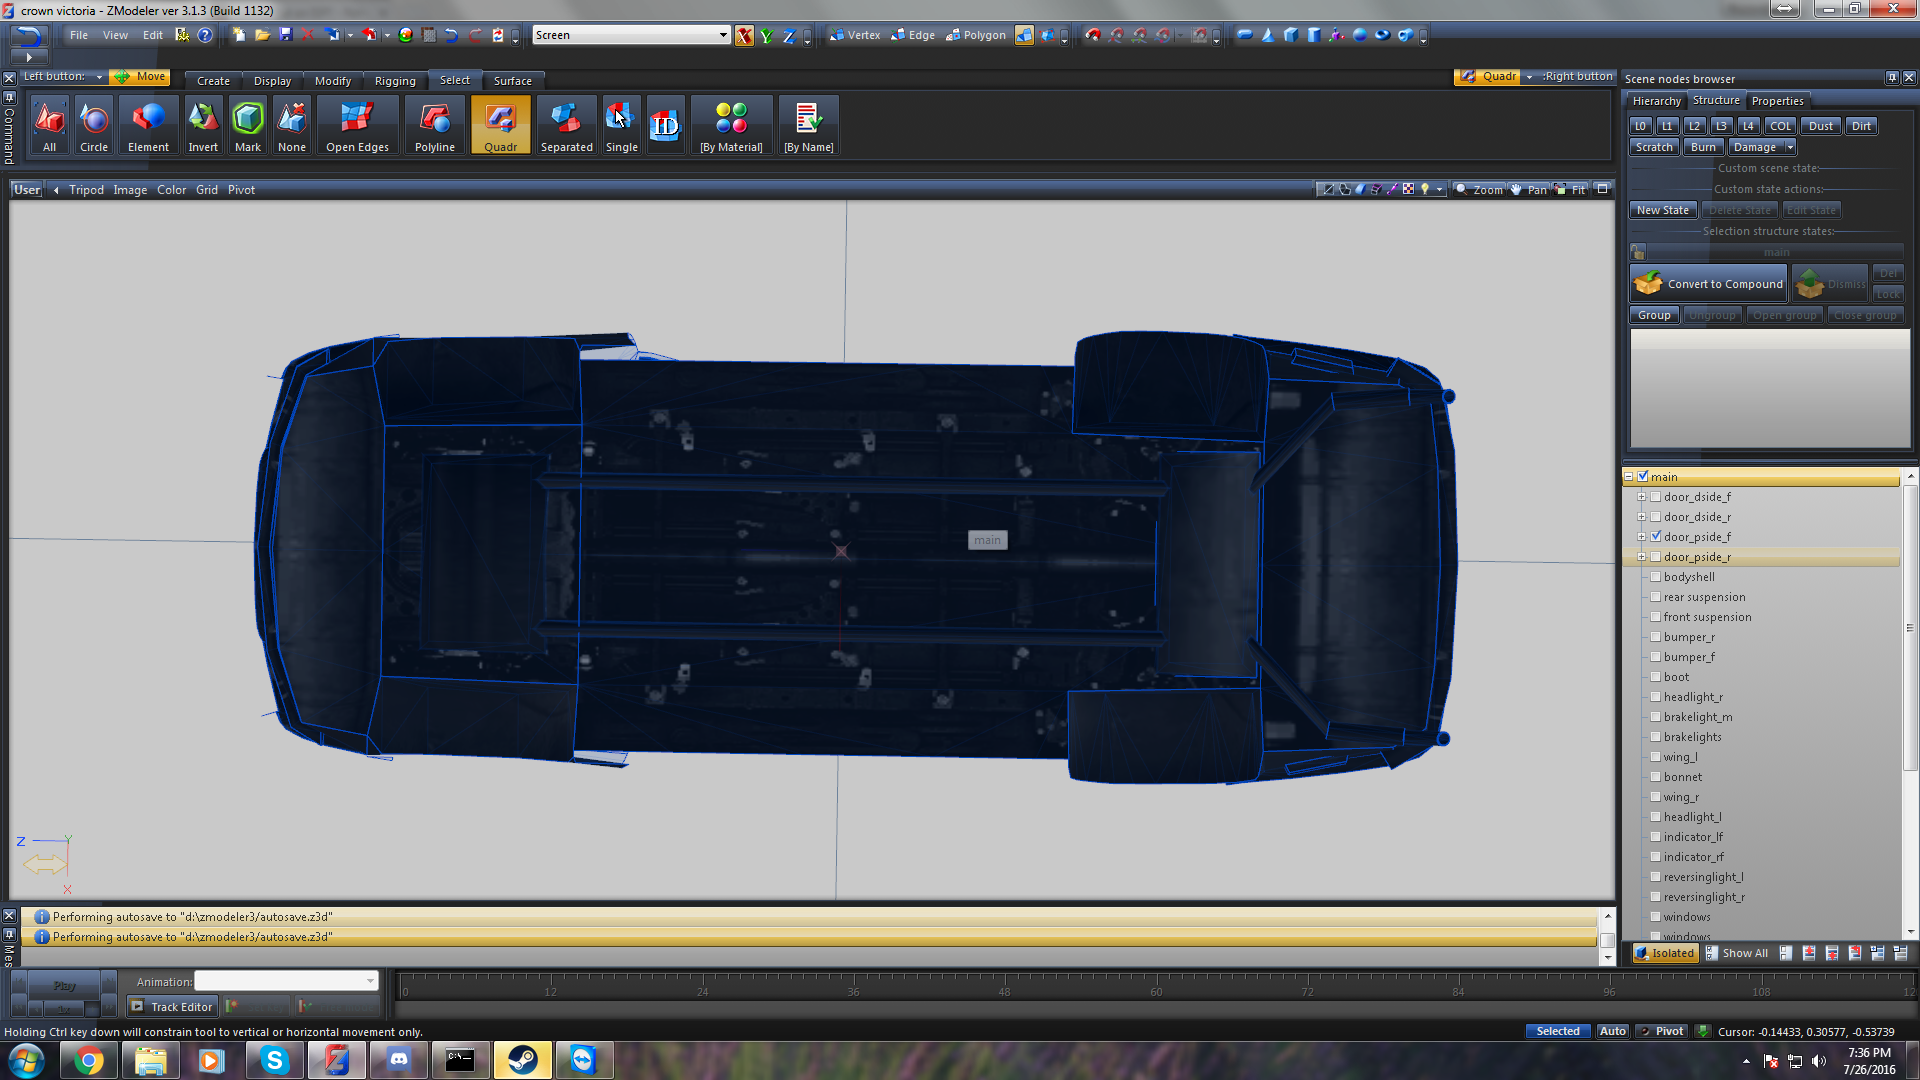Click the Convert to Compound button

coord(1708,284)
